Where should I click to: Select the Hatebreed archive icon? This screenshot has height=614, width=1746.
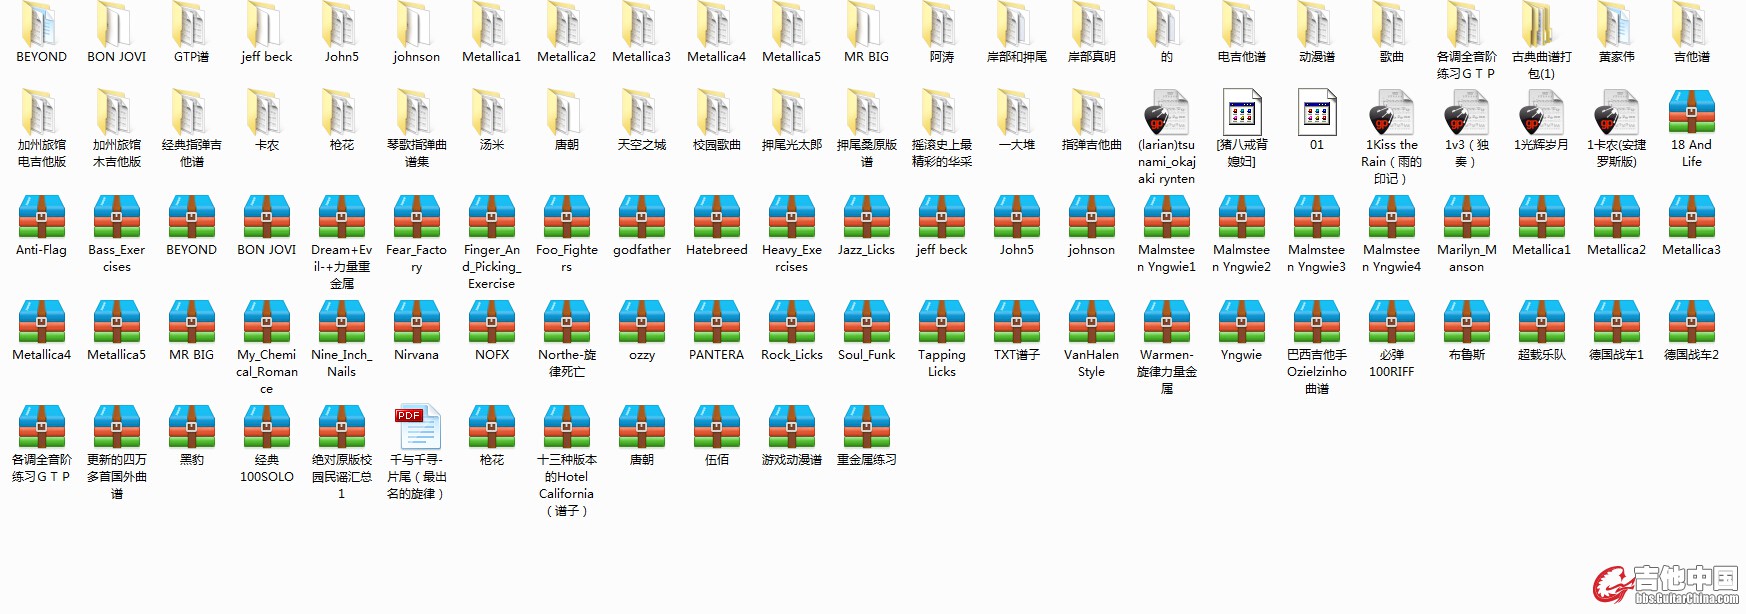tap(717, 217)
